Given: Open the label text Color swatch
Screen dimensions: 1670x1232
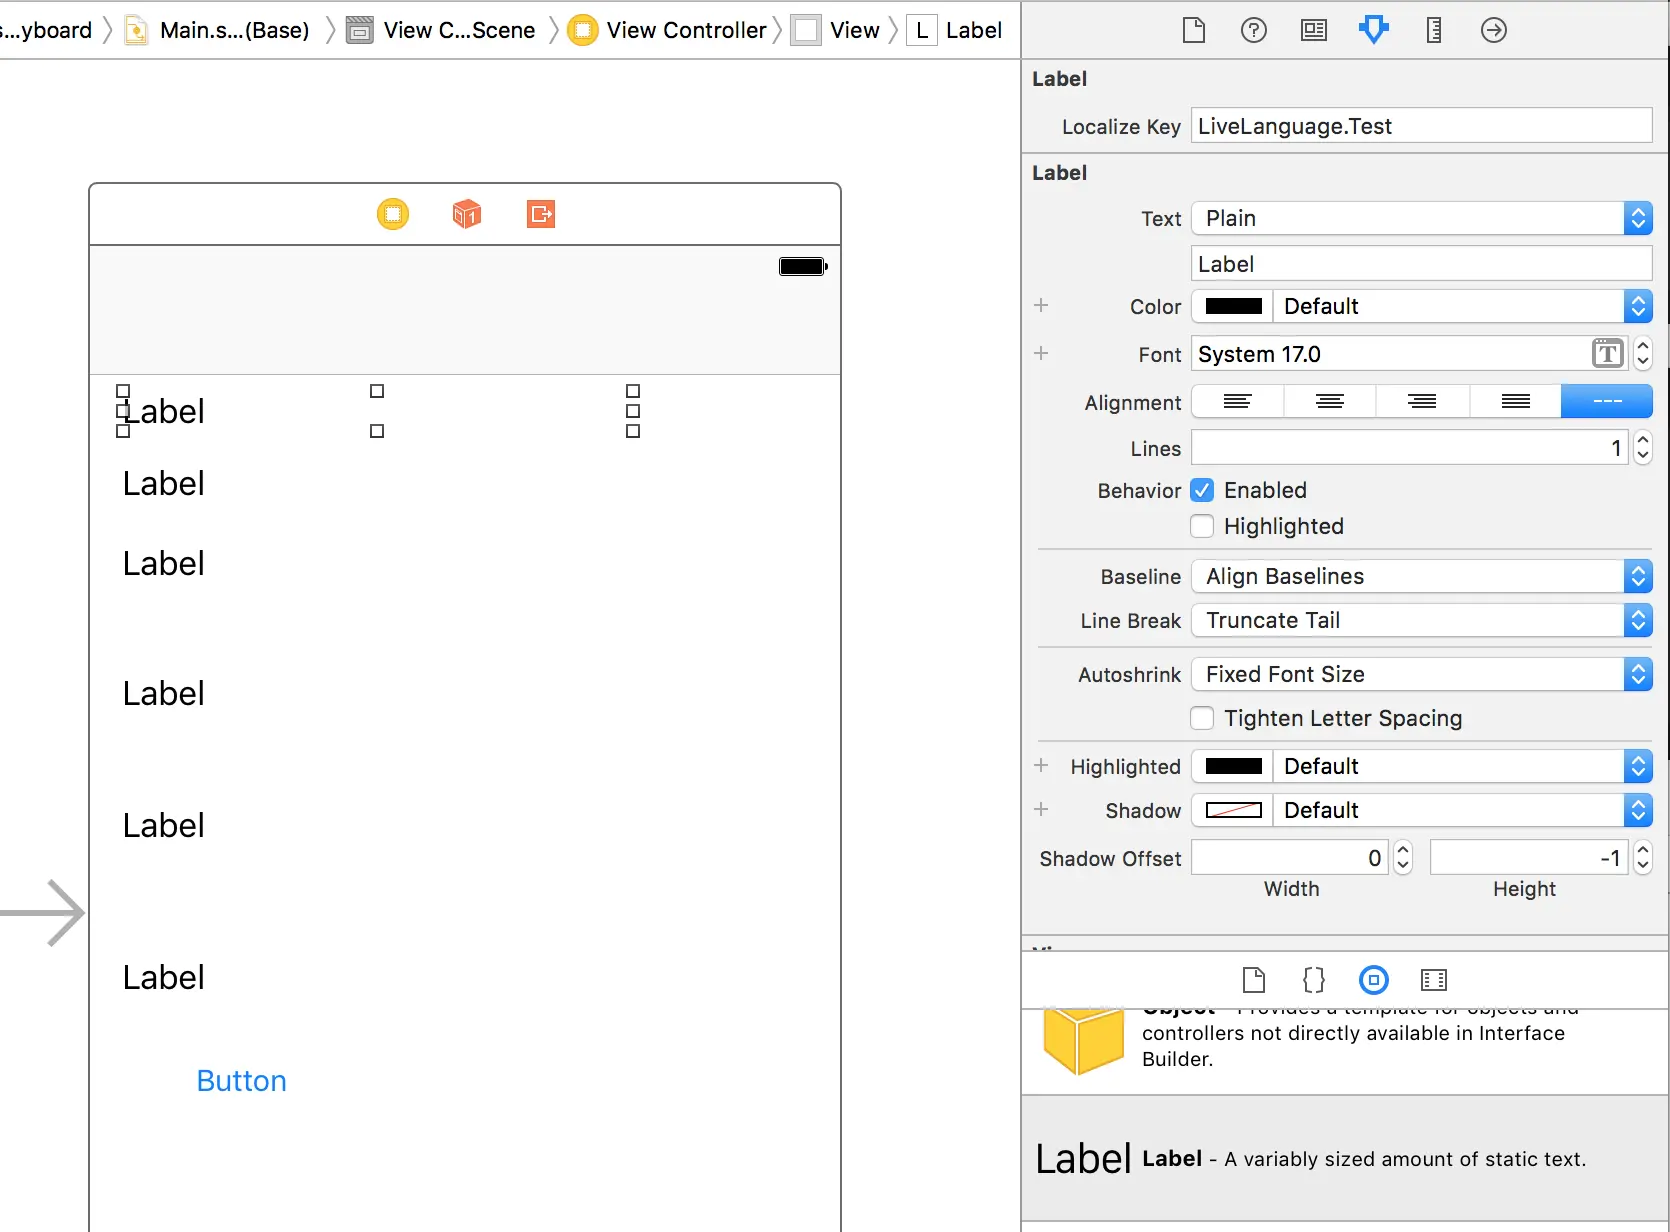Looking at the screenshot, I should (1231, 306).
